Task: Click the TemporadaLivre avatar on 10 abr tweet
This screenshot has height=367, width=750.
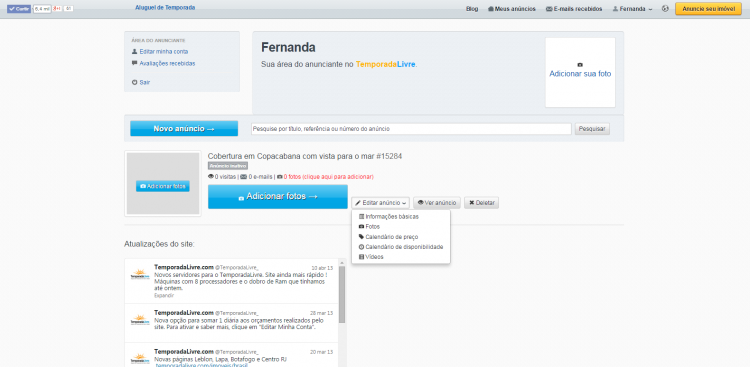Action: pos(141,275)
